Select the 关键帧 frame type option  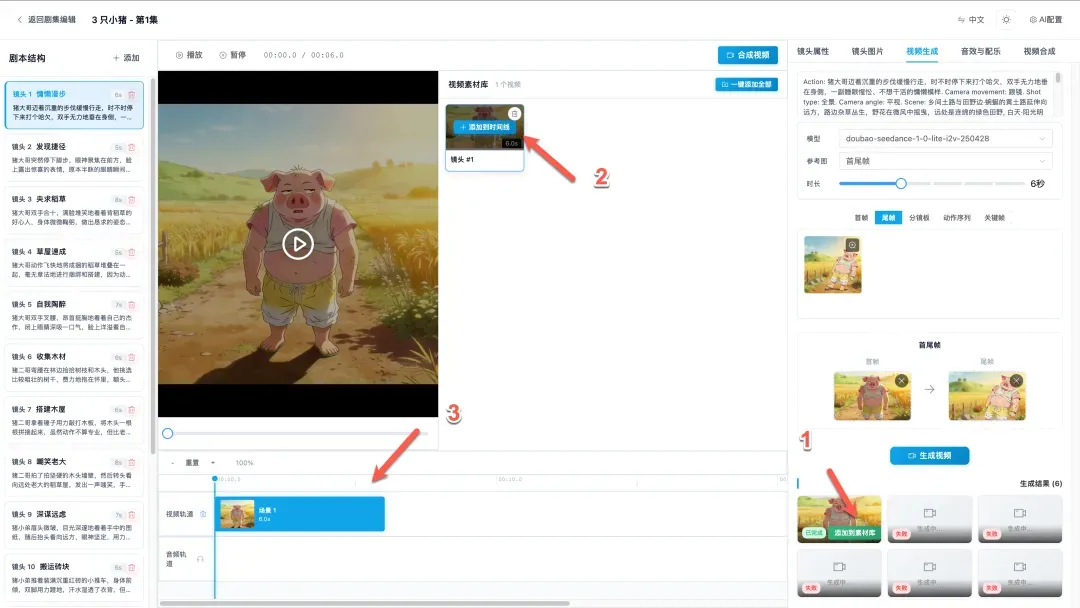[x=995, y=217]
